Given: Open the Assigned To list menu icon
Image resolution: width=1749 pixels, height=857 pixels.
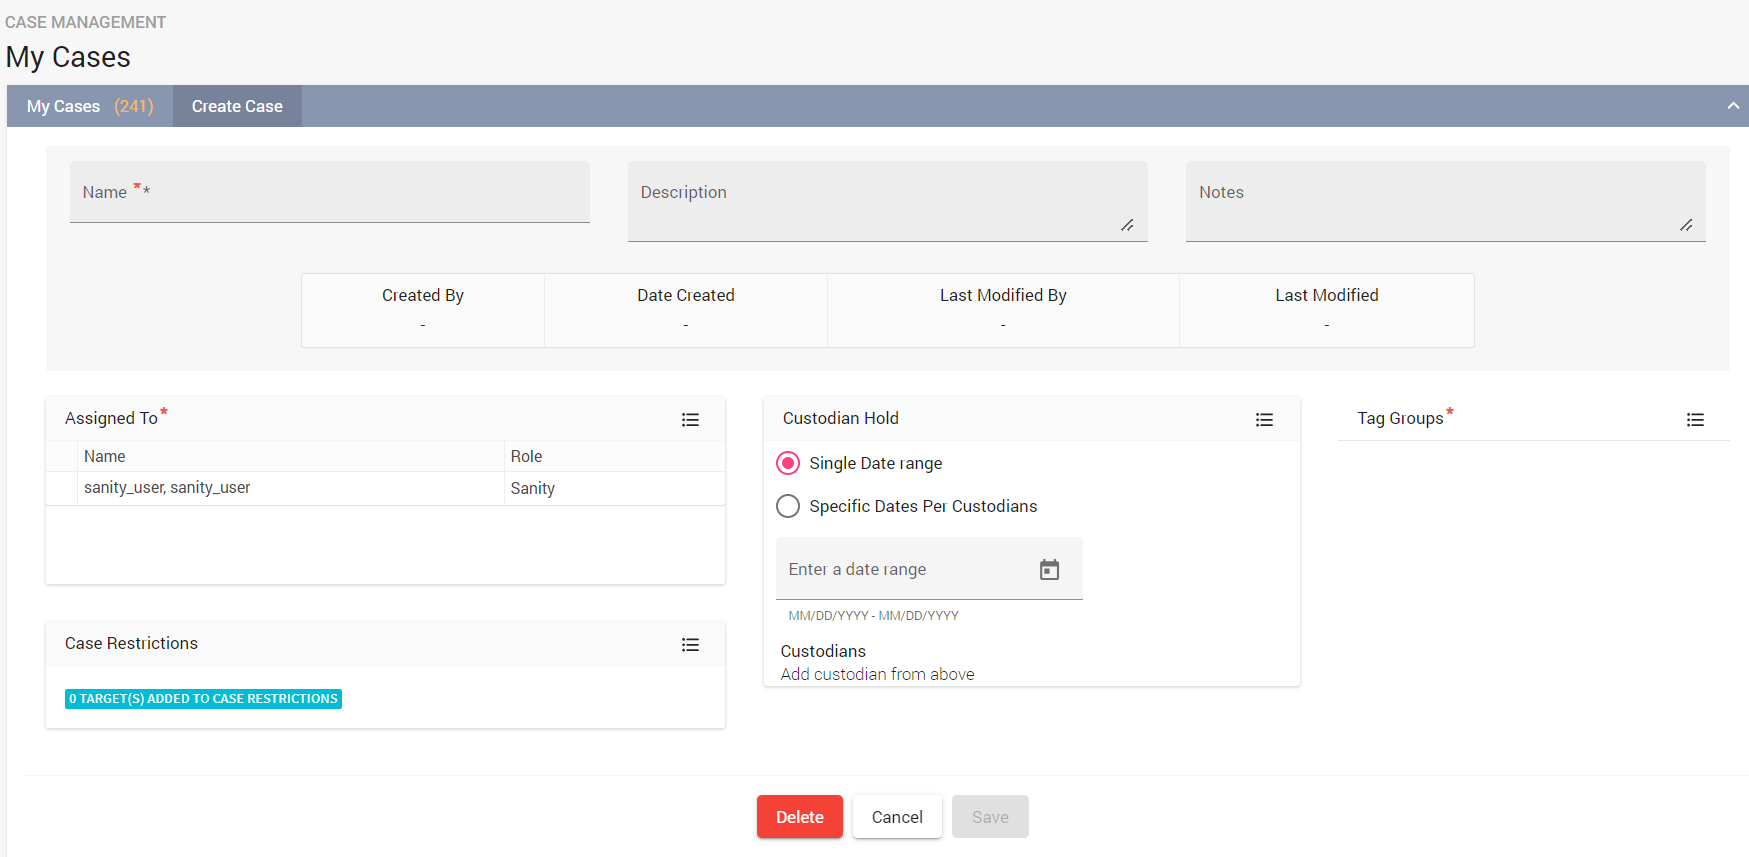Looking at the screenshot, I should [690, 420].
